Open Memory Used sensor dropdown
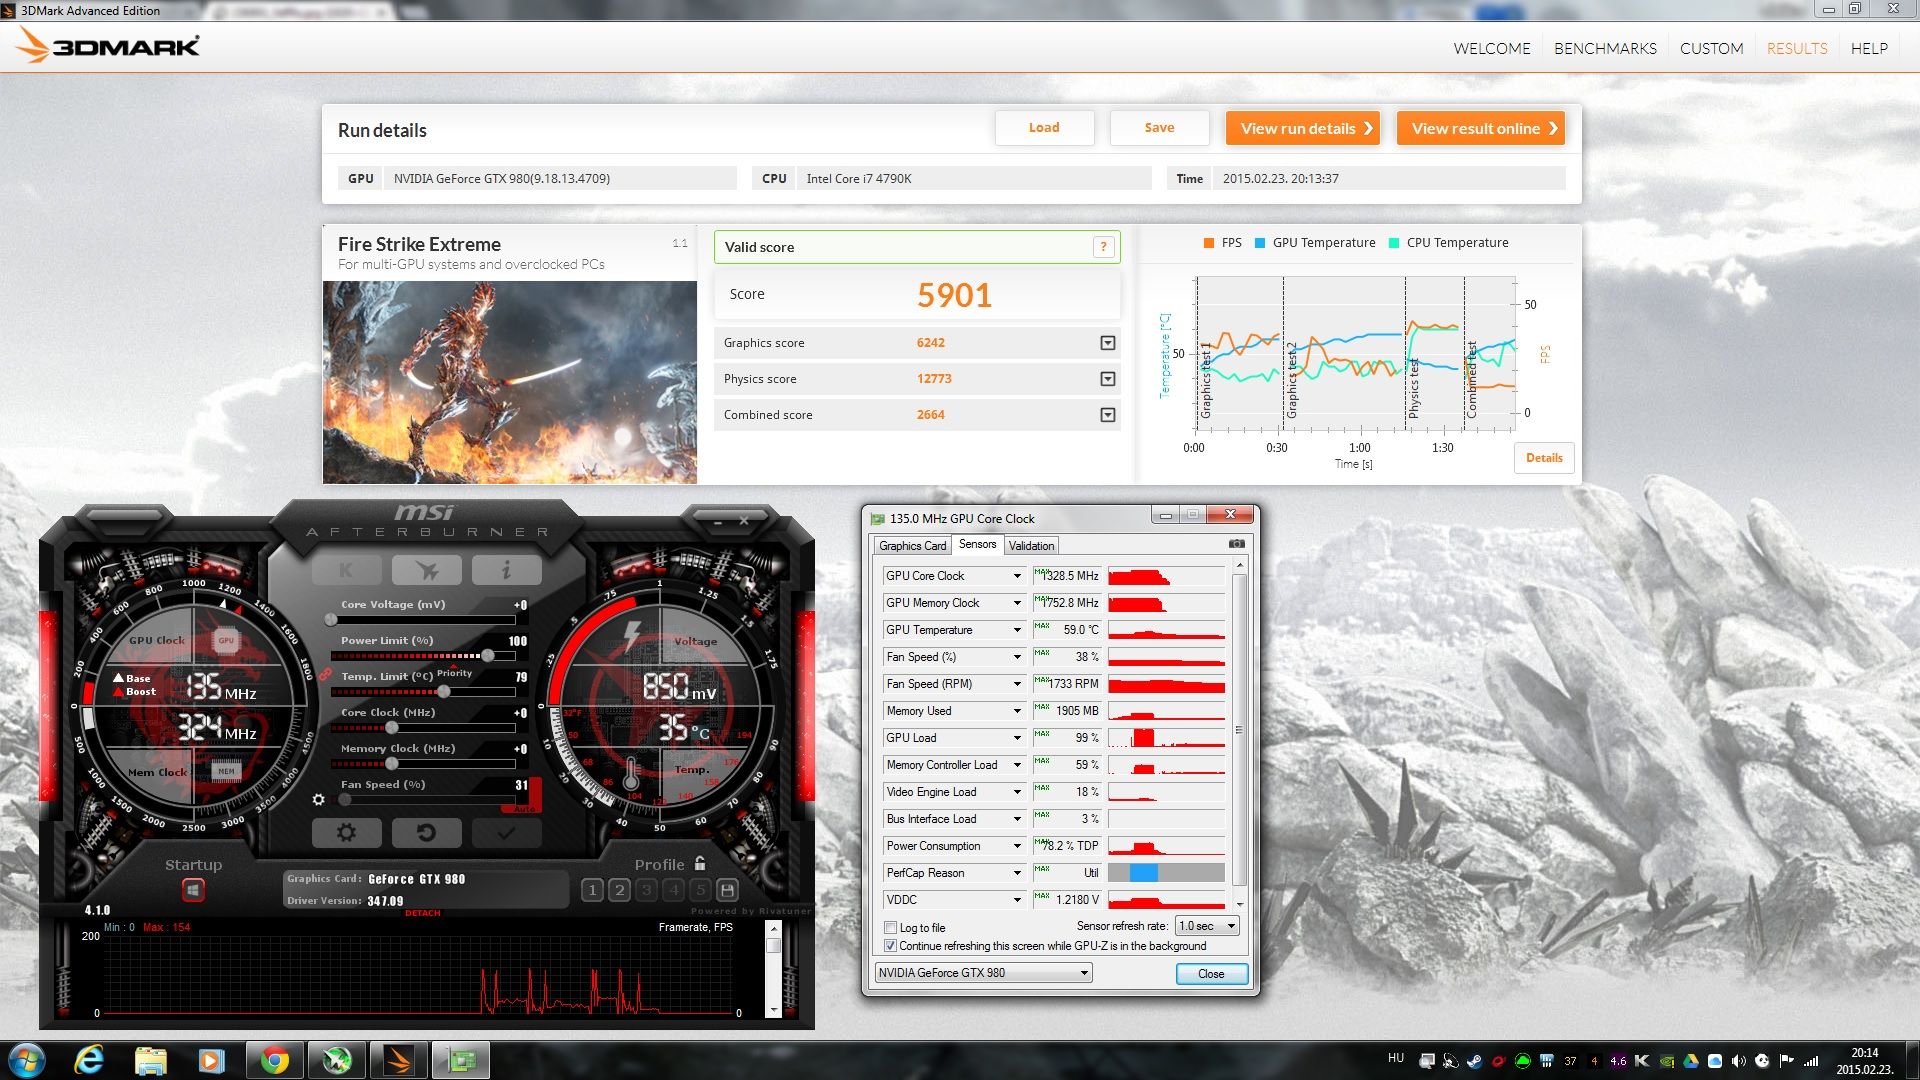This screenshot has width=1920, height=1080. pyautogui.click(x=1017, y=711)
